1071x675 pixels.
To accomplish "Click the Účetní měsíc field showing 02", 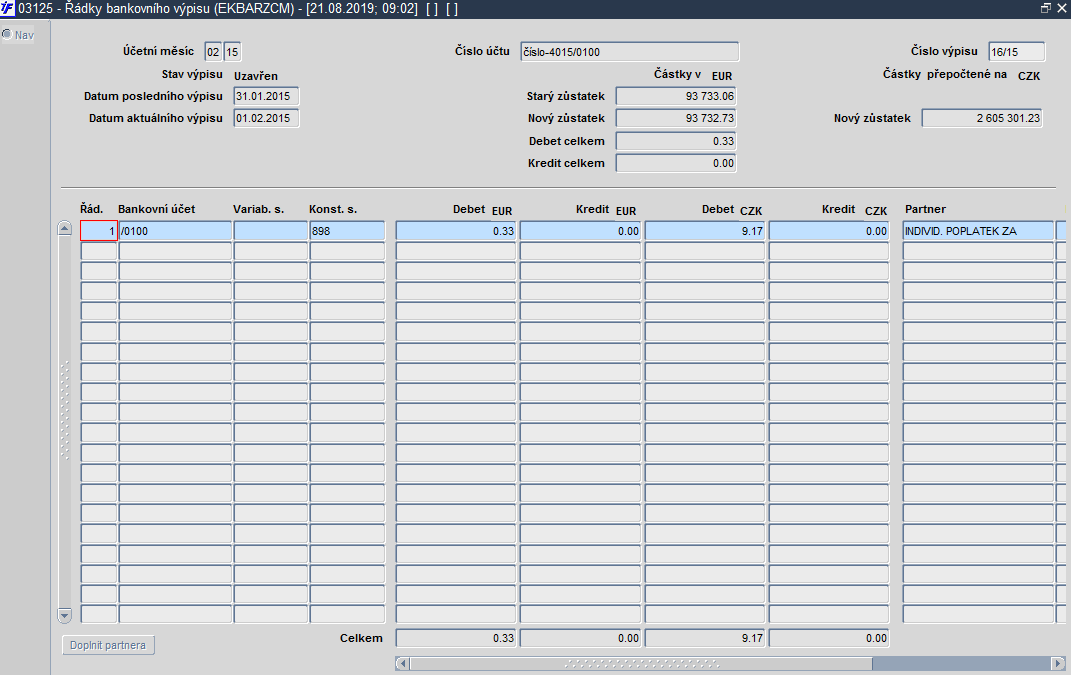I will [213, 52].
